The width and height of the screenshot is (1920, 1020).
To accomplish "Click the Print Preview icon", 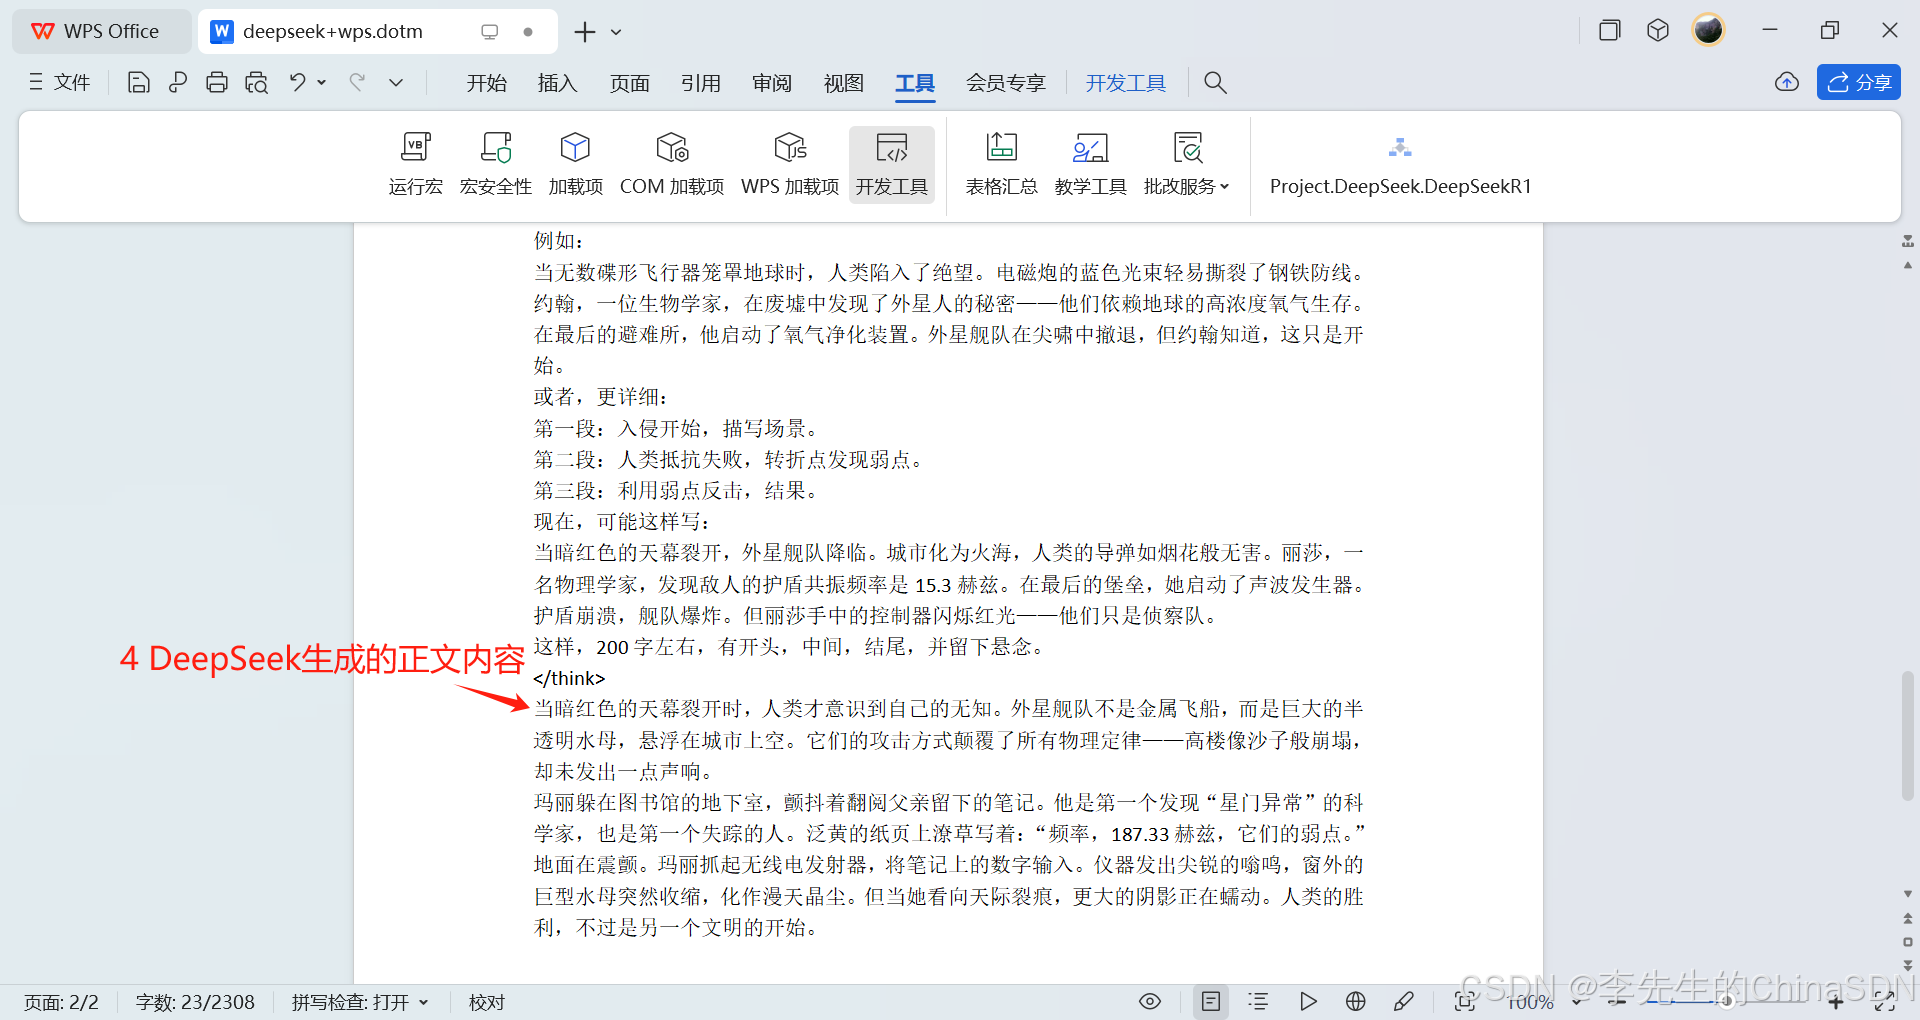I will [x=257, y=83].
